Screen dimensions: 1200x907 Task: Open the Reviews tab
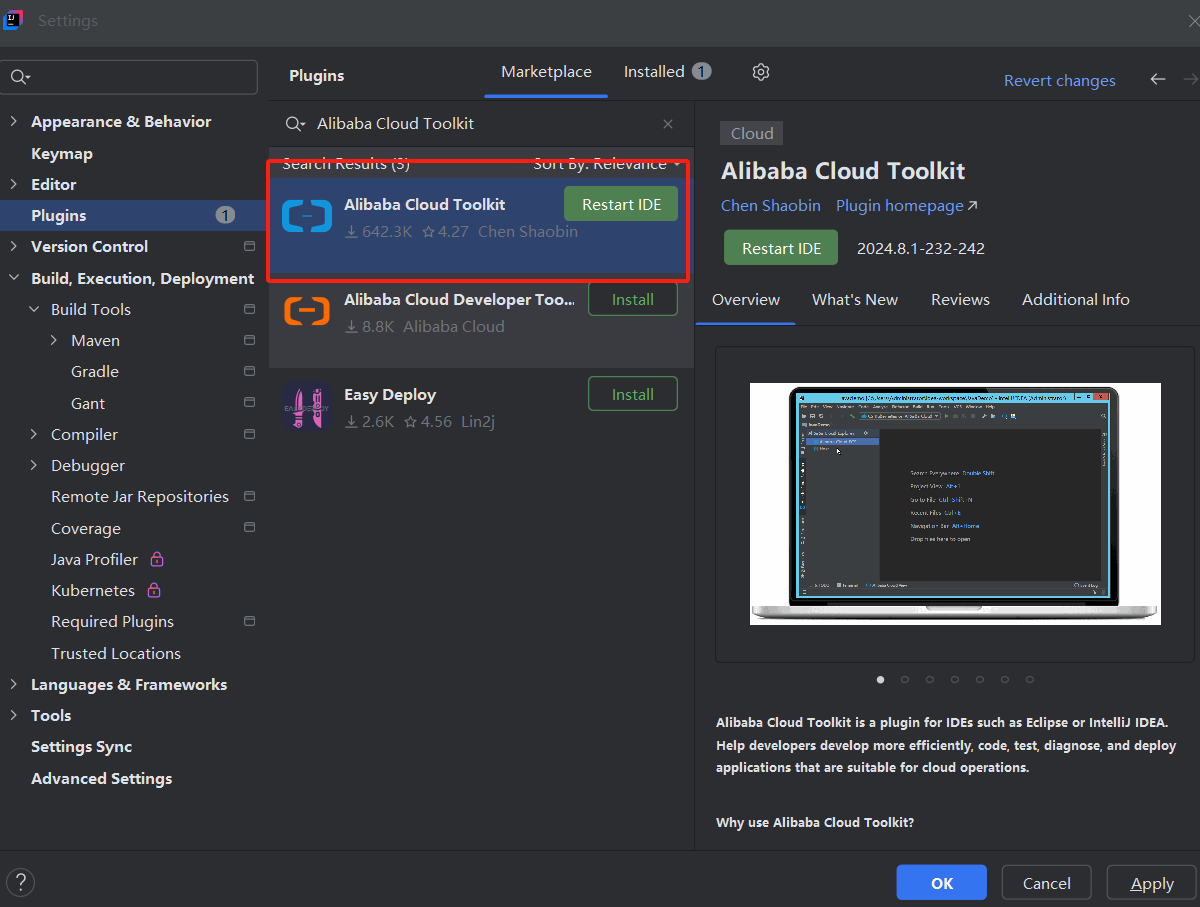click(x=960, y=300)
